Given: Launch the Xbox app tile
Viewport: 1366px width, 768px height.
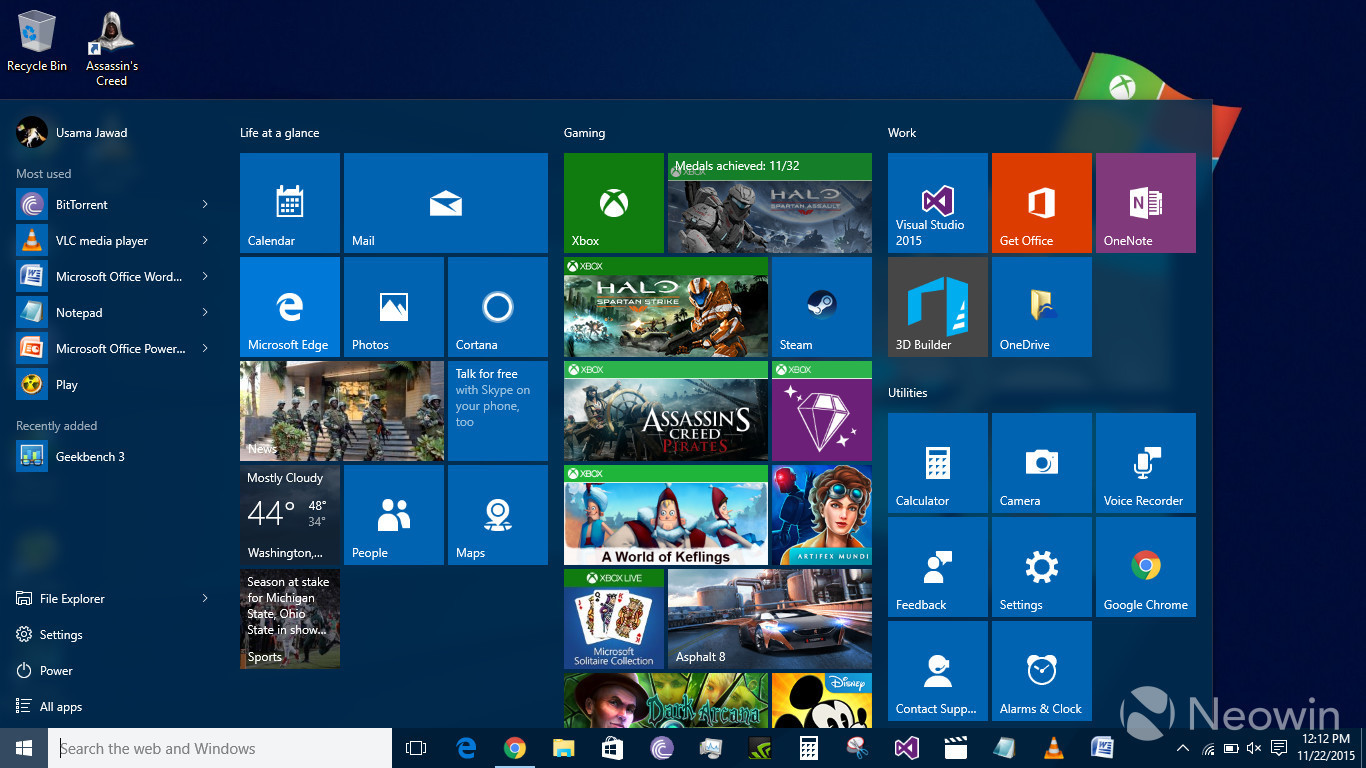Looking at the screenshot, I should pyautogui.click(x=614, y=203).
